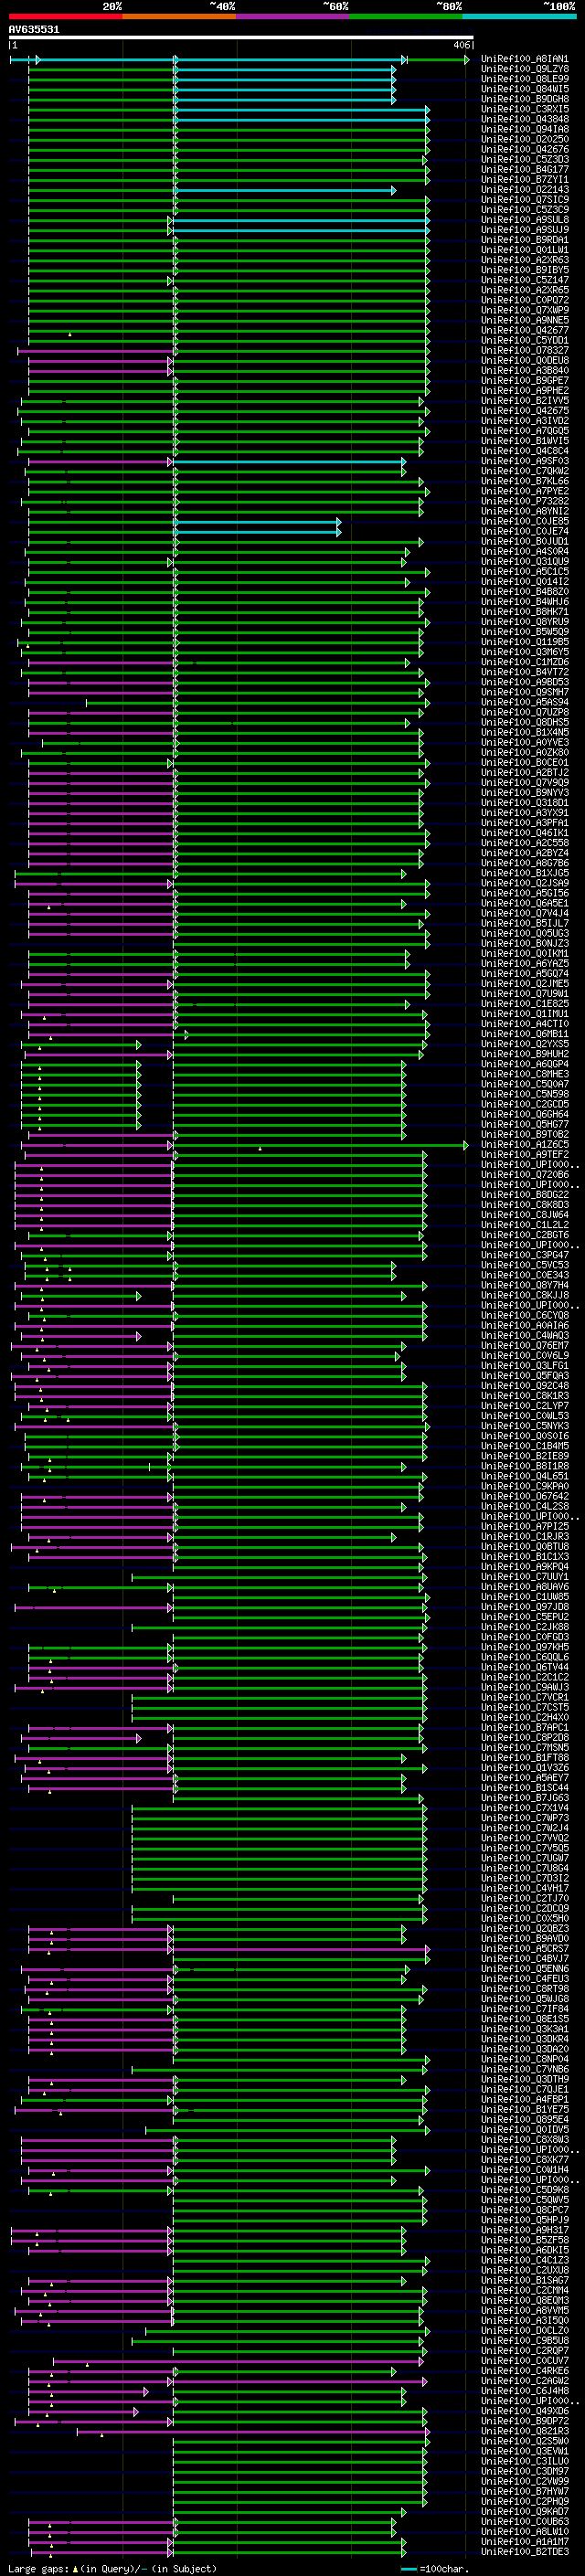The width and height of the screenshot is (585, 2576).
Task: Select the label UniRef100_Q4L651
Action: [x=525, y=1476]
